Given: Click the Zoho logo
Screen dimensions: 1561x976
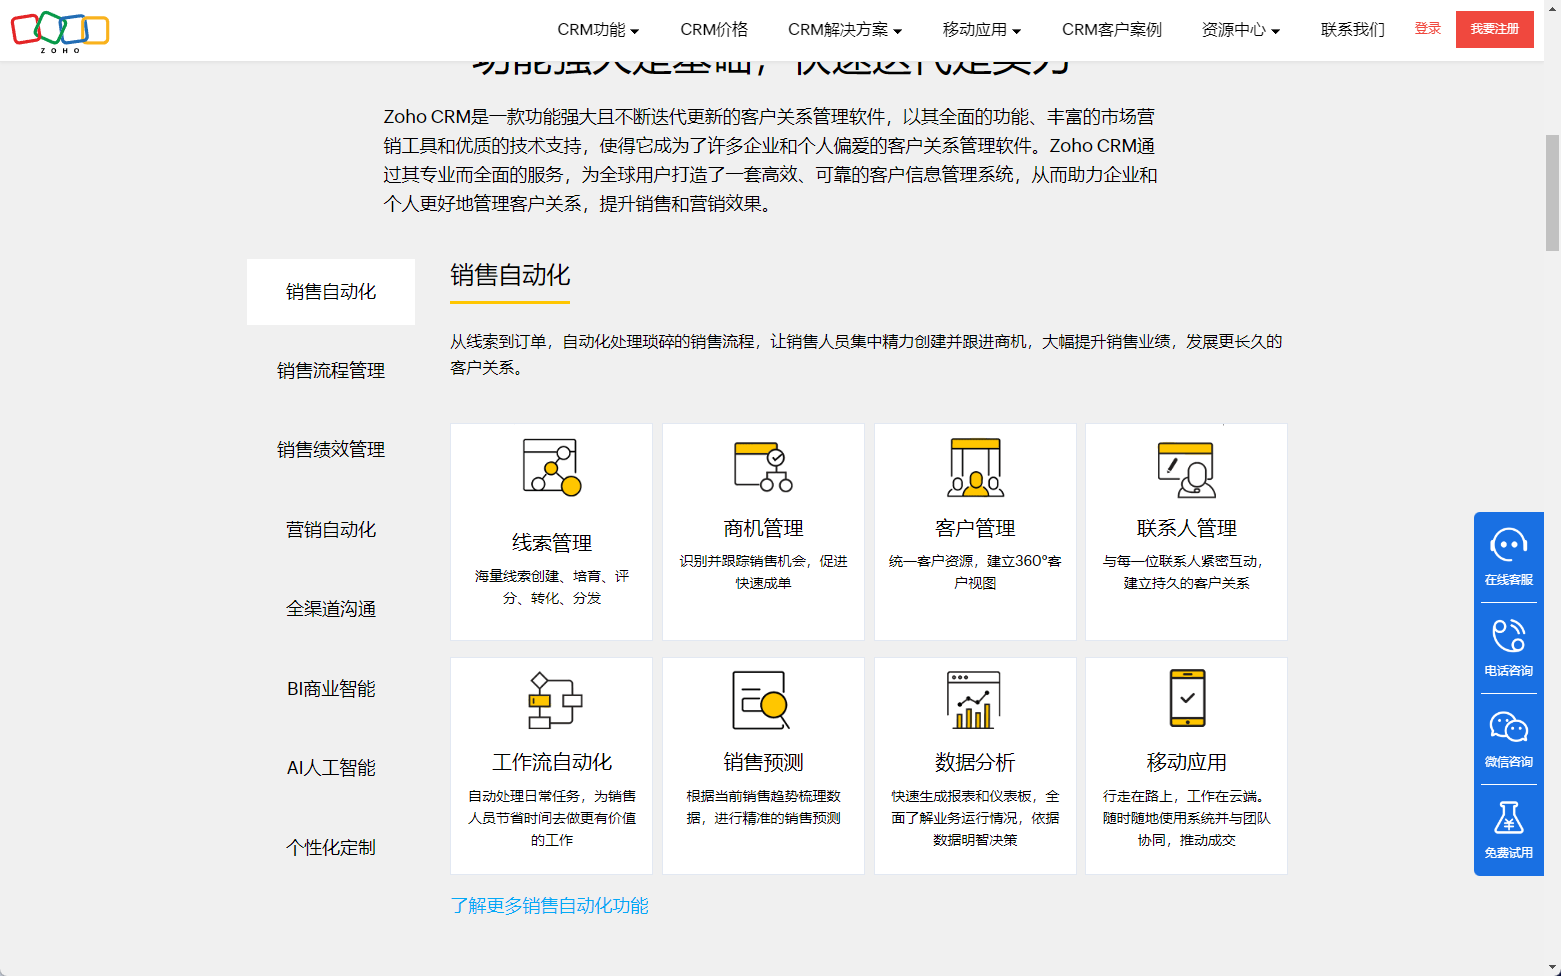Looking at the screenshot, I should [x=60, y=31].
